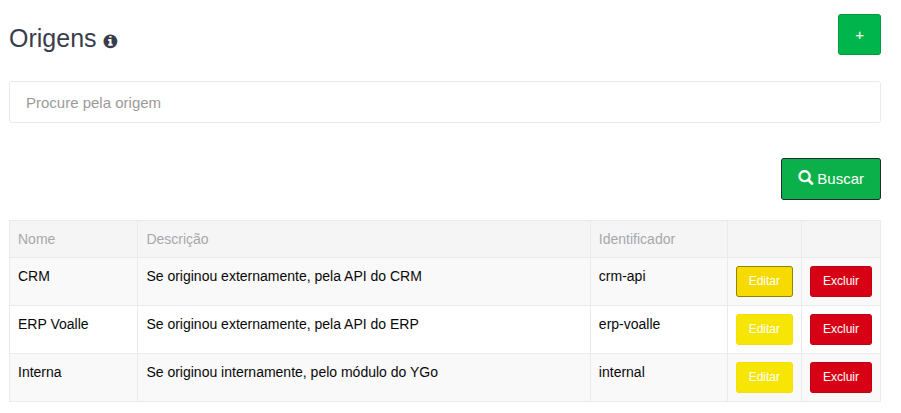This screenshot has height=413, width=901.
Task: Select the Interna name cell
Action: (40, 372)
